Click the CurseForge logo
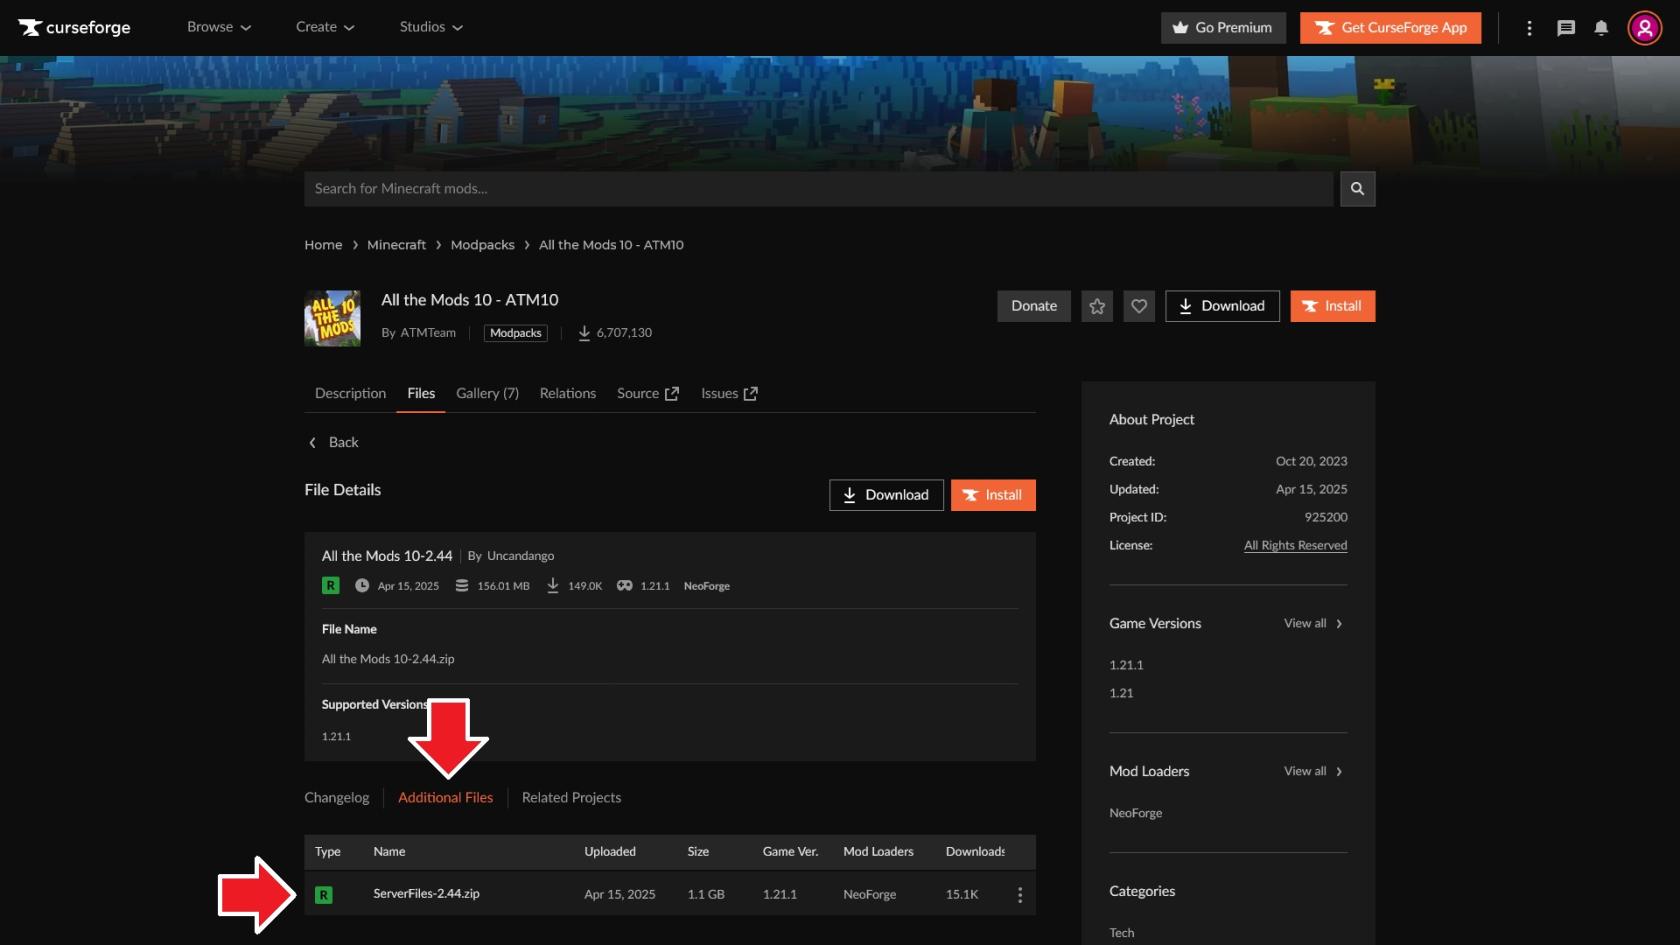 74,27
